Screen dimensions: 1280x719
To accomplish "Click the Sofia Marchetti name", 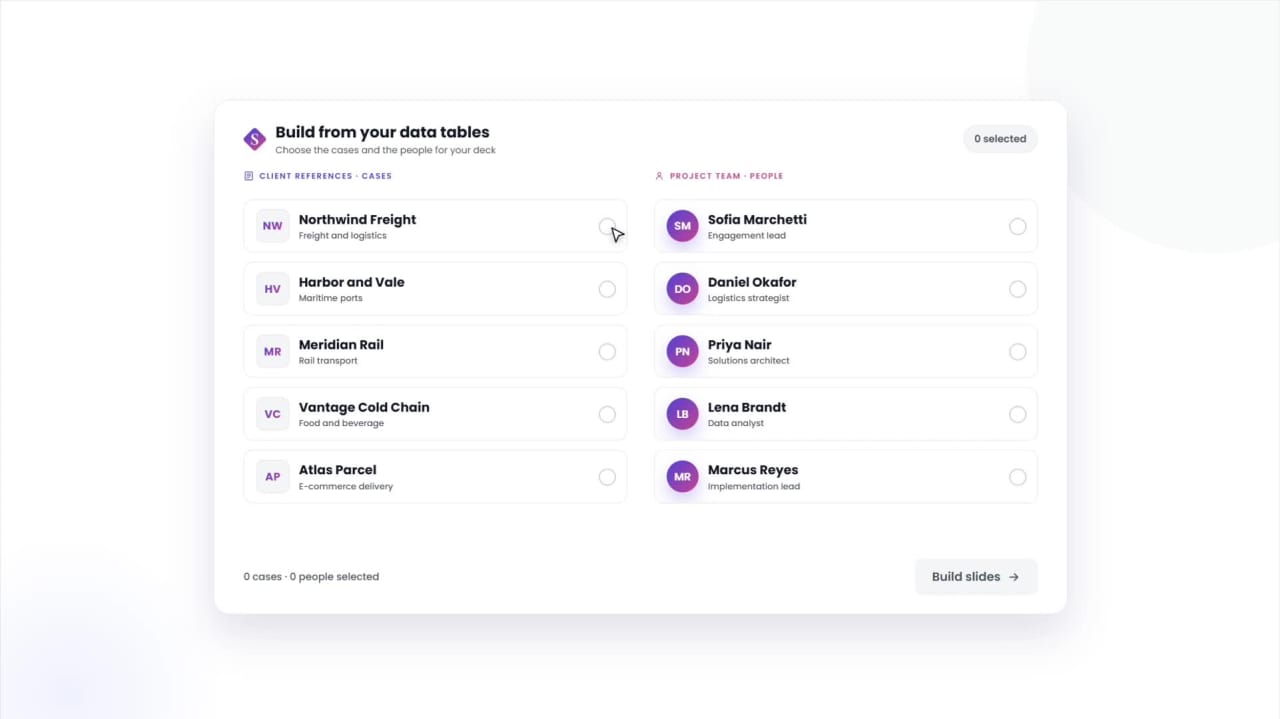I will coord(757,219).
